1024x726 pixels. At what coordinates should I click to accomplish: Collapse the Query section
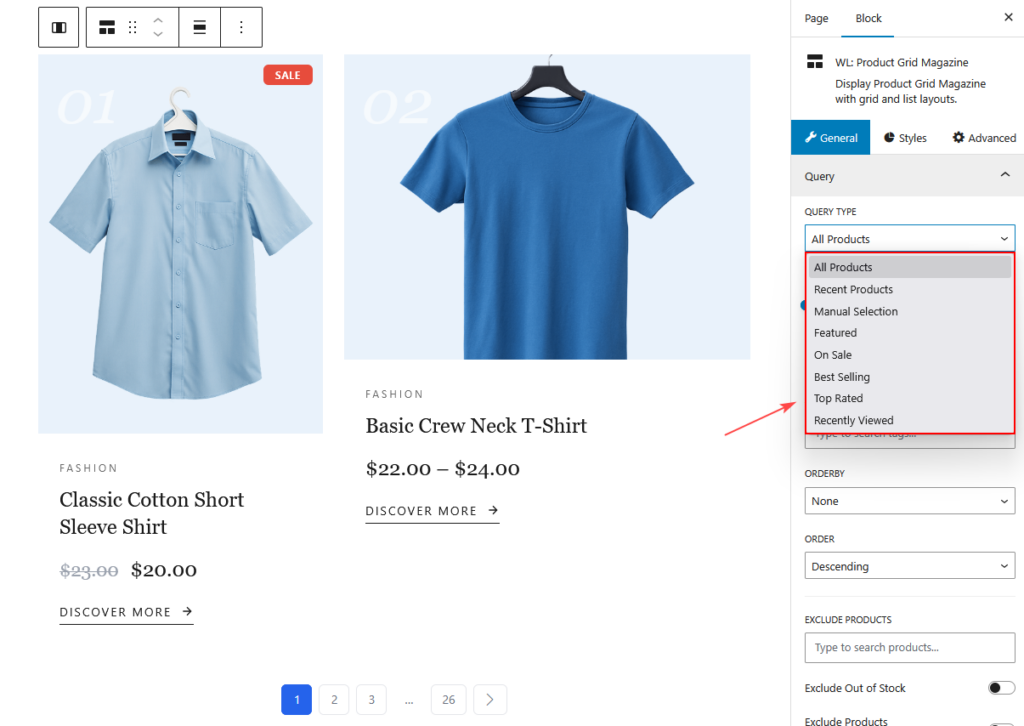click(1005, 175)
